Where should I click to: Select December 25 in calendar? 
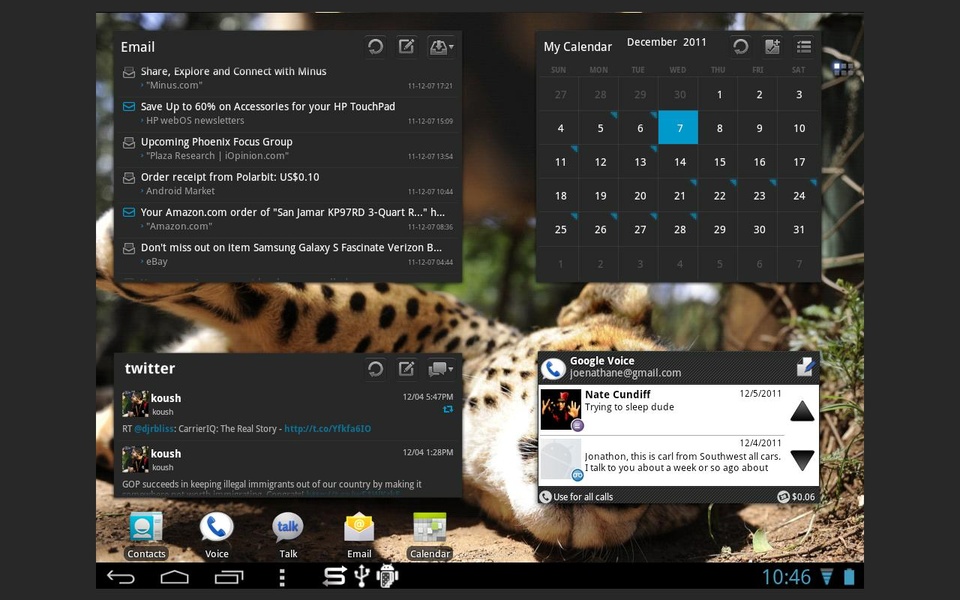[x=559, y=229]
